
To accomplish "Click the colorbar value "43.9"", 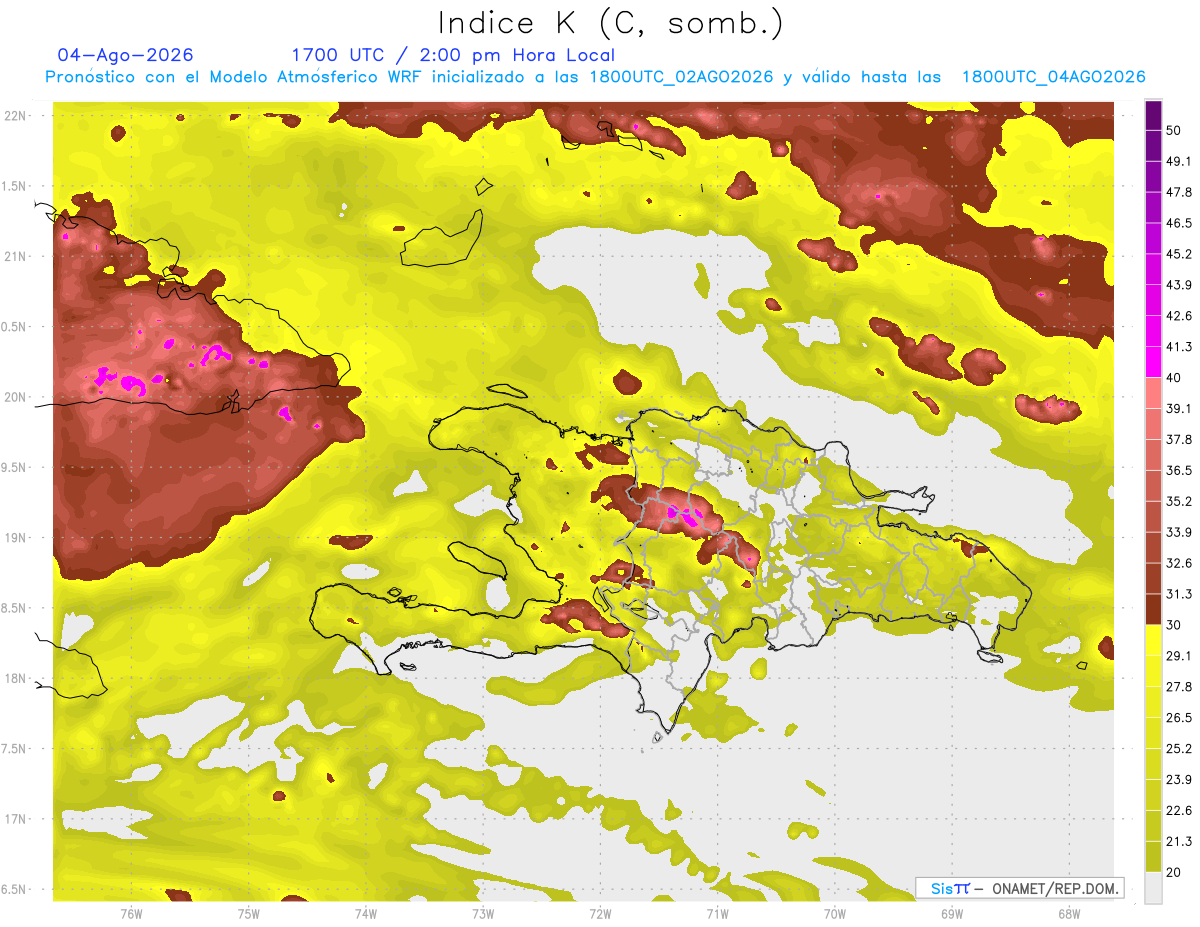I will click(1178, 285).
